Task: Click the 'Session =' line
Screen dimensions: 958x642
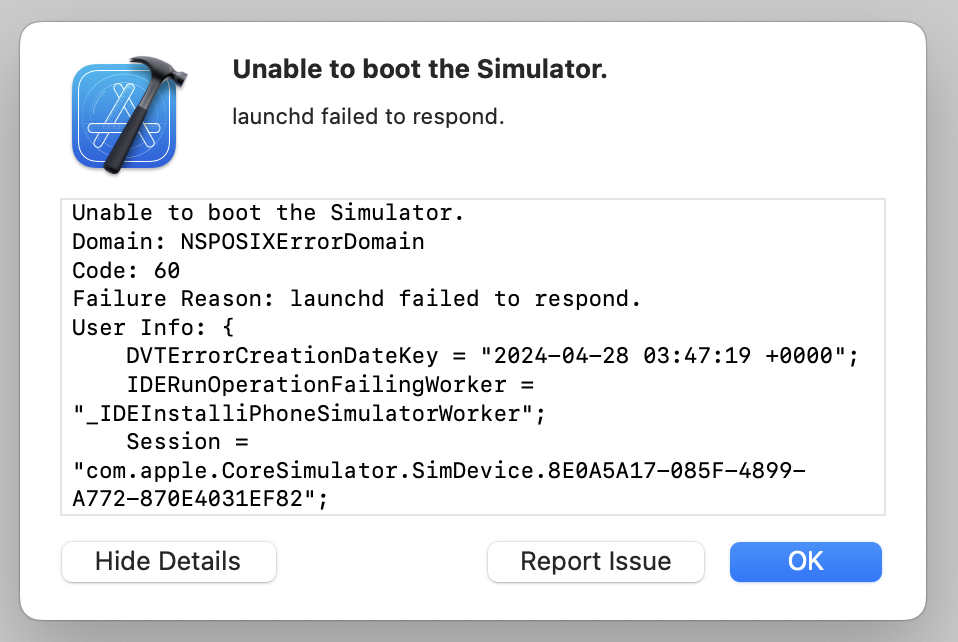Action: pyautogui.click(x=187, y=442)
